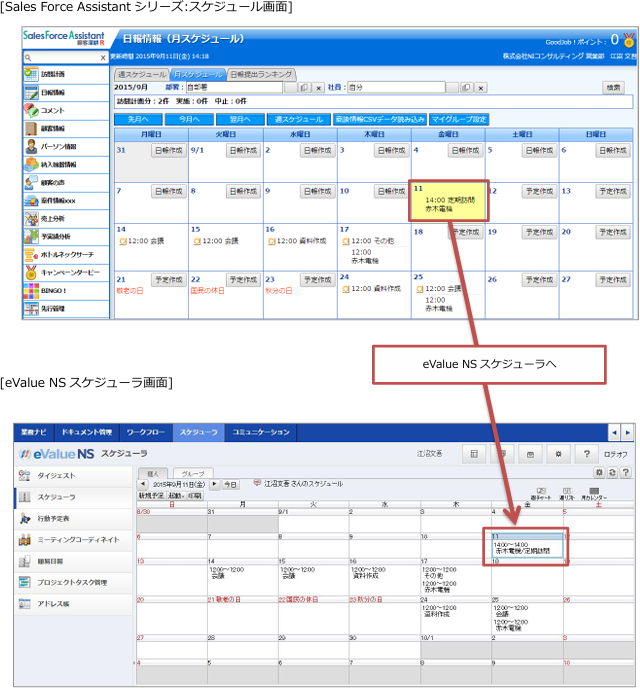Open the 売上分析 chart icon
The height and width of the screenshot is (688, 640).
click(31, 219)
